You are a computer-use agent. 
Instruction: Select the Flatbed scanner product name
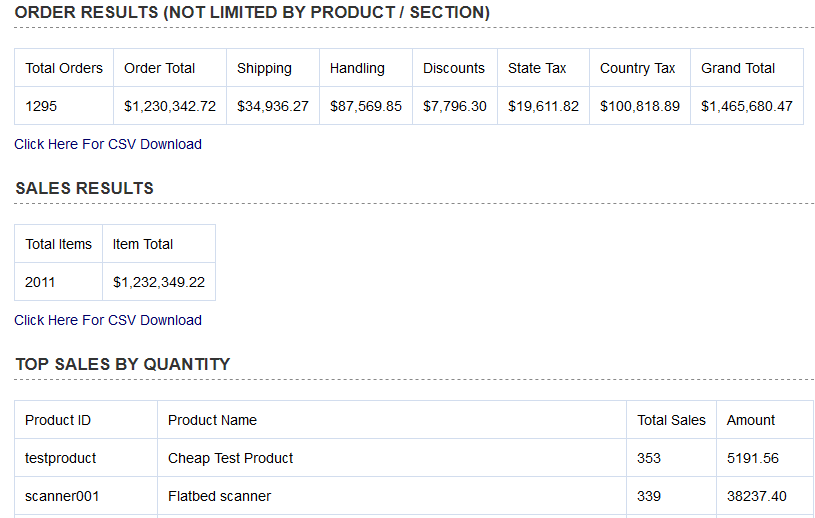click(x=219, y=496)
